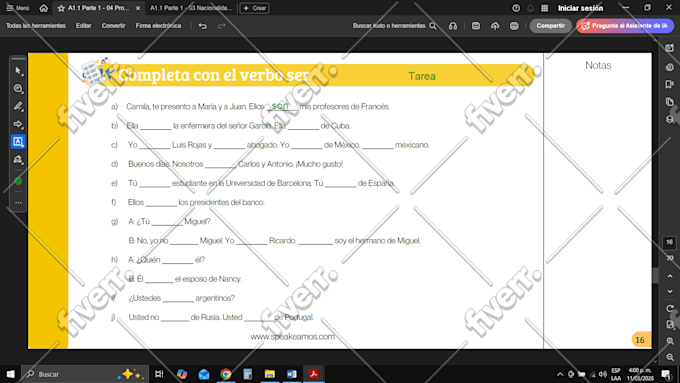Click the headphones read-aloud icon
The width and height of the screenshot is (680, 383).
(x=453, y=26)
